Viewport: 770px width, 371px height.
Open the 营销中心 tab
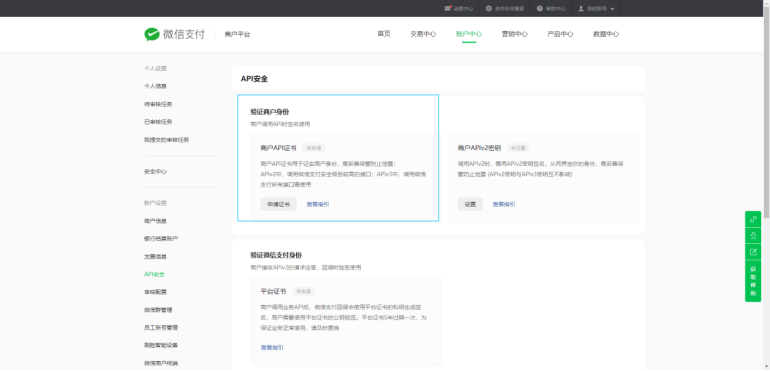(515, 34)
